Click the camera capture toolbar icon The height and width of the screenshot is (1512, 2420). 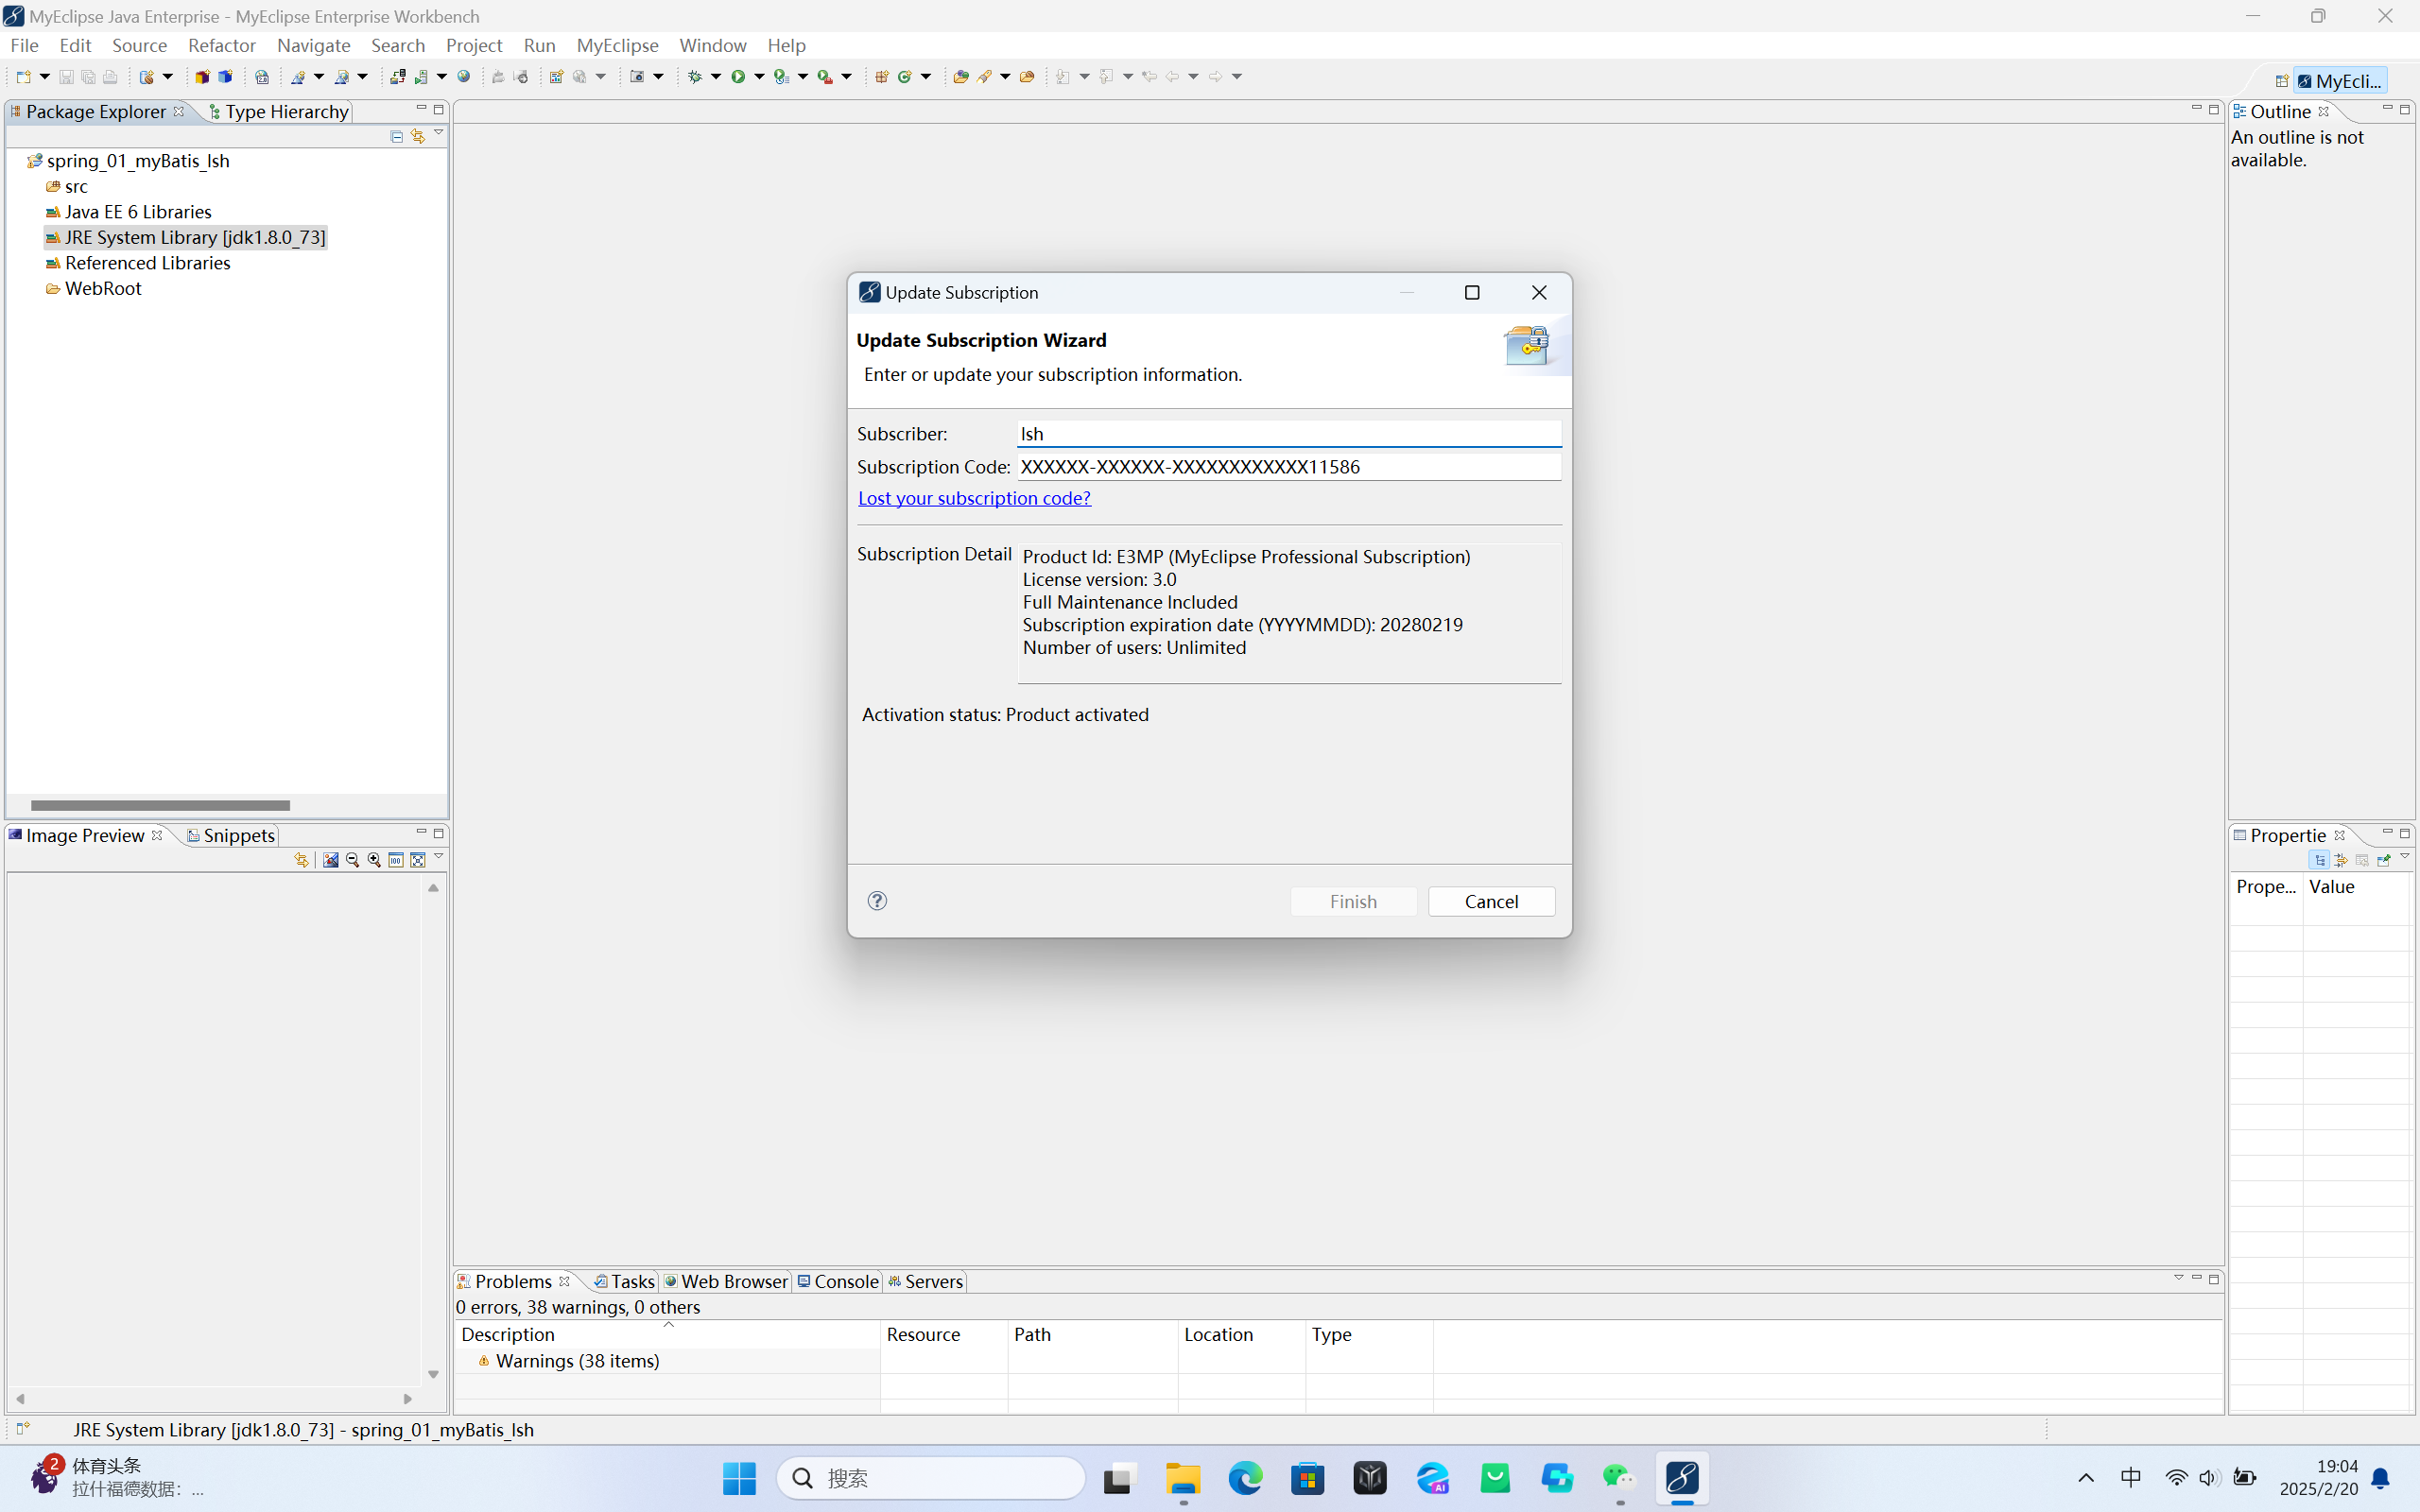637,76
